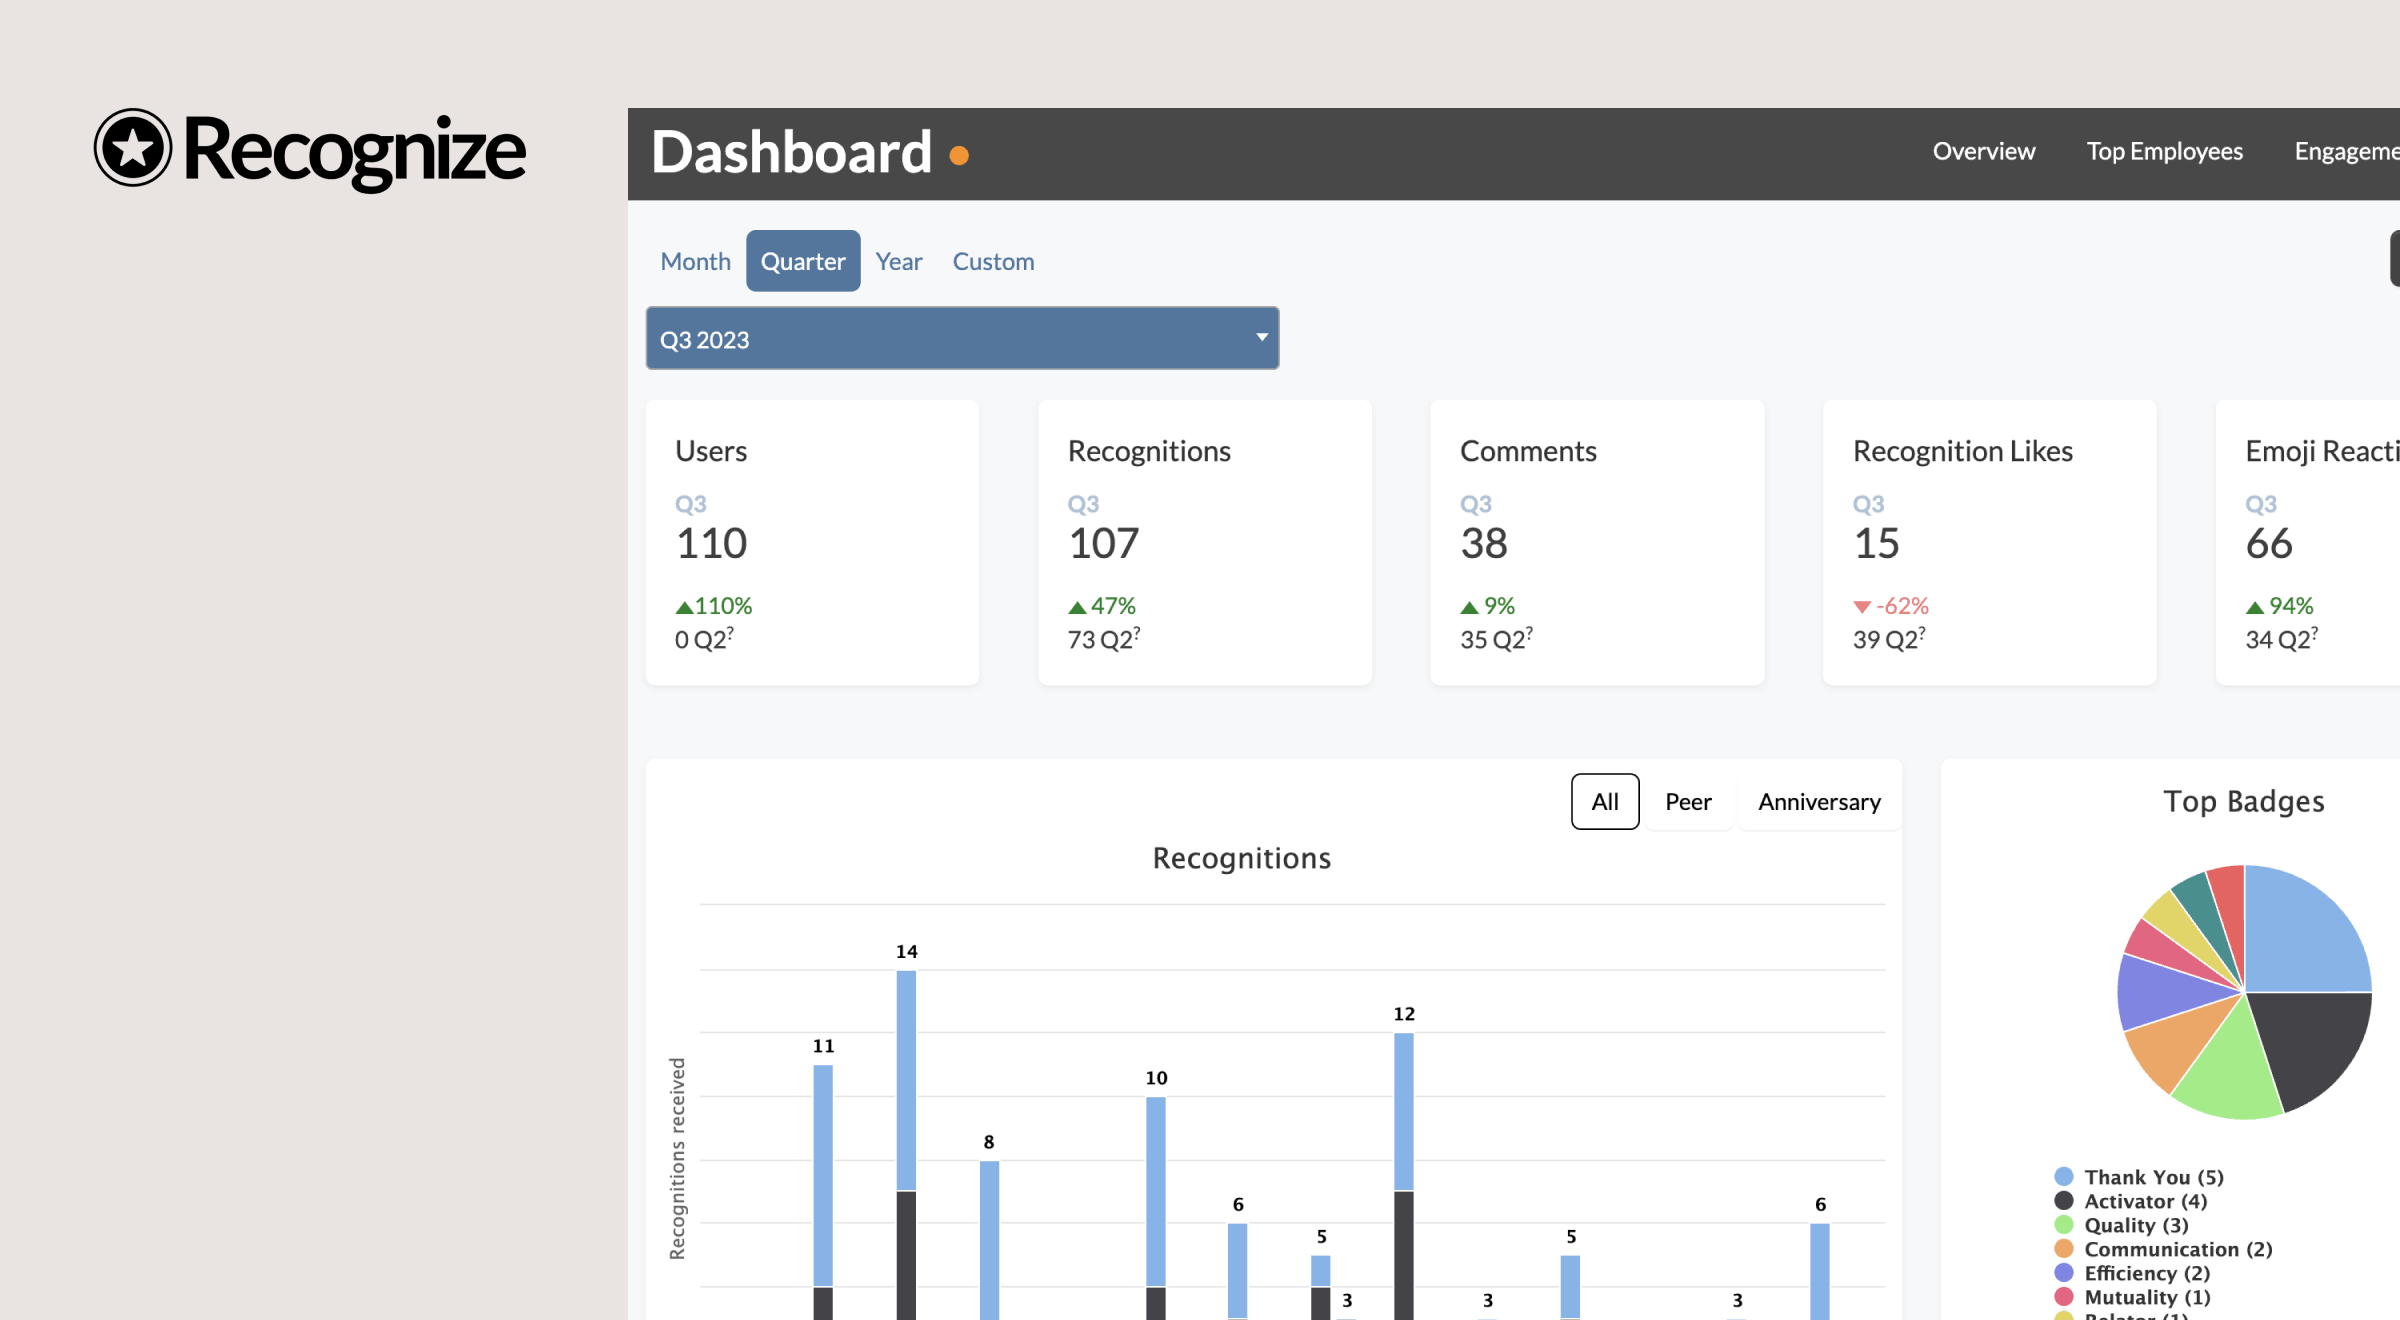This screenshot has width=2400, height=1320.
Task: Click the Comments 35 Q2 help superscript
Action: 1529,631
